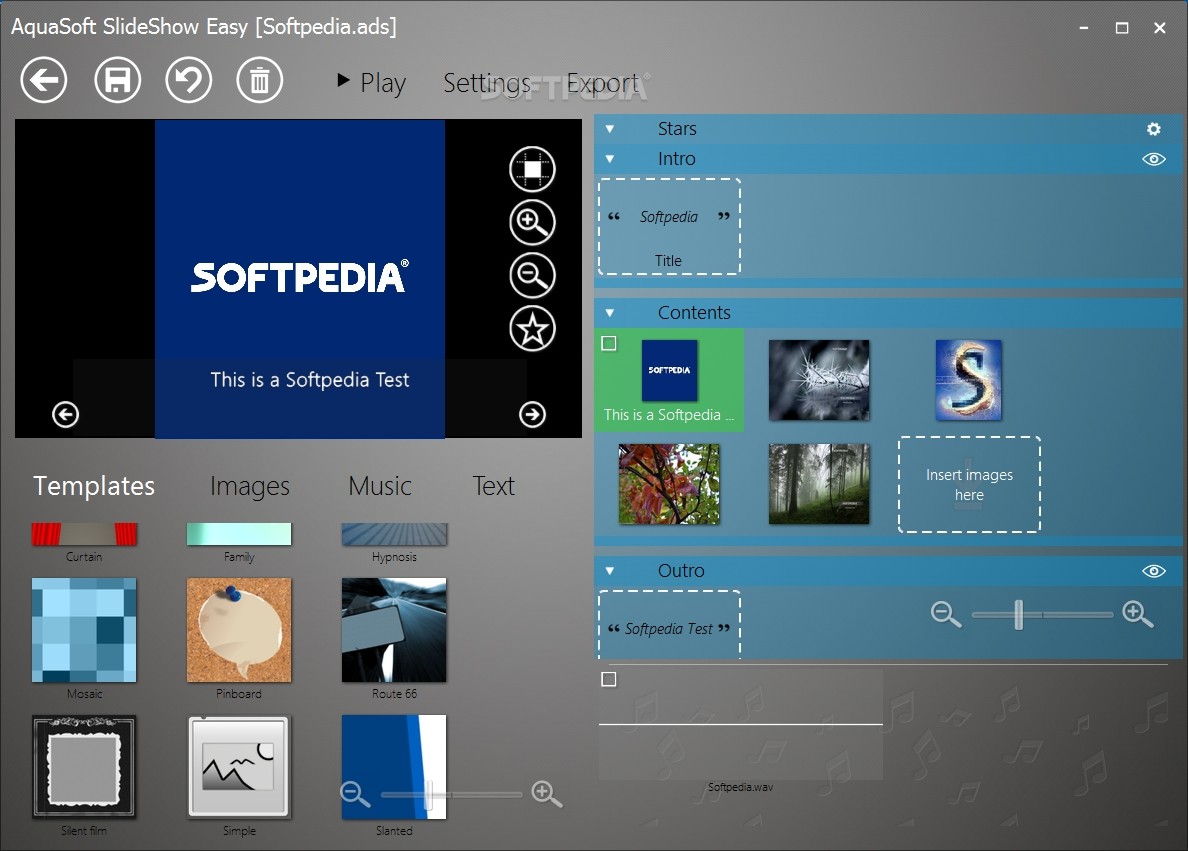Collapse the Stars section arrow
1188x851 pixels.
610,129
